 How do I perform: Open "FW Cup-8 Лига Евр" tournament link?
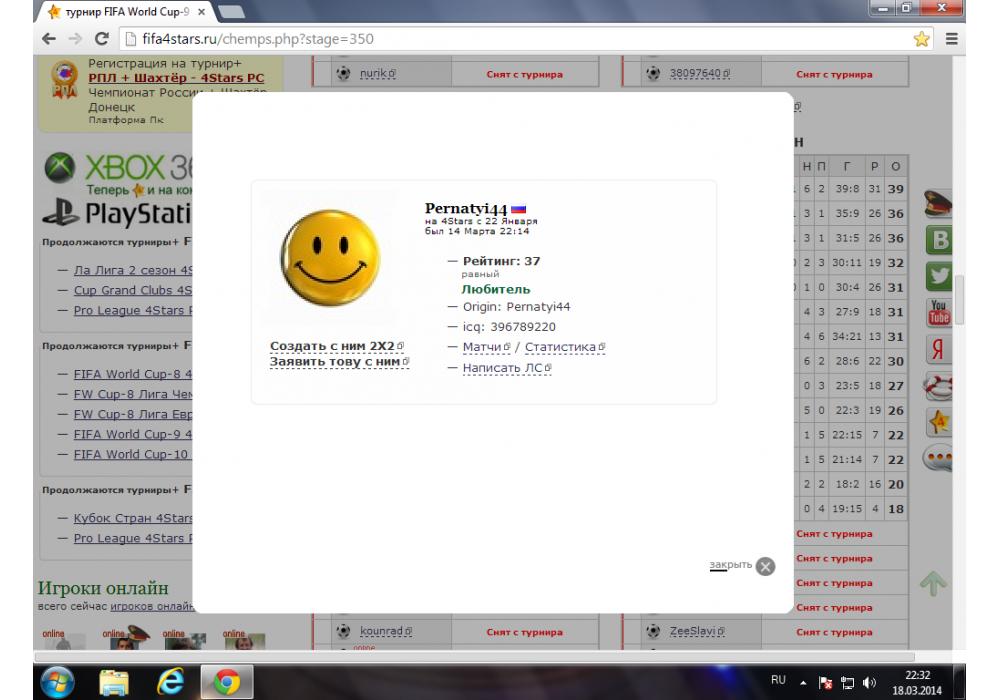[133, 414]
